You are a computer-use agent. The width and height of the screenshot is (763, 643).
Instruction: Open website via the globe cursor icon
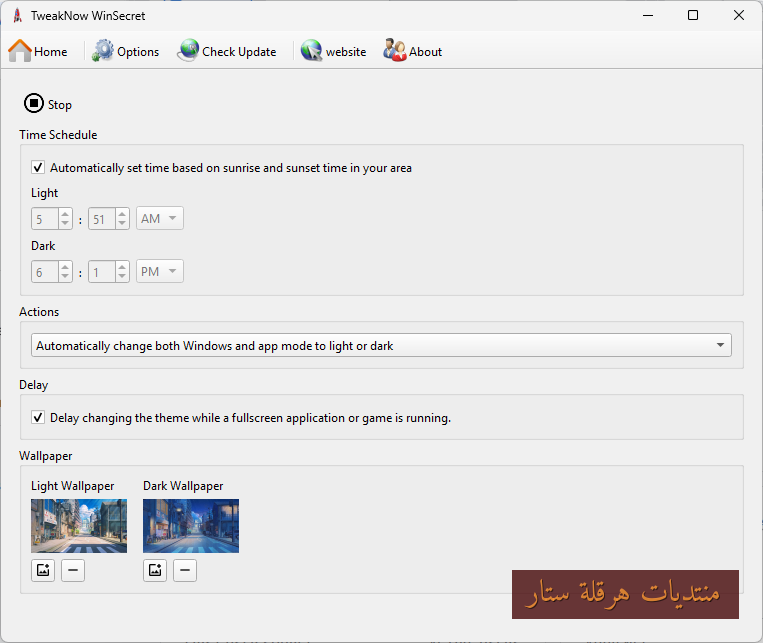[x=311, y=51]
